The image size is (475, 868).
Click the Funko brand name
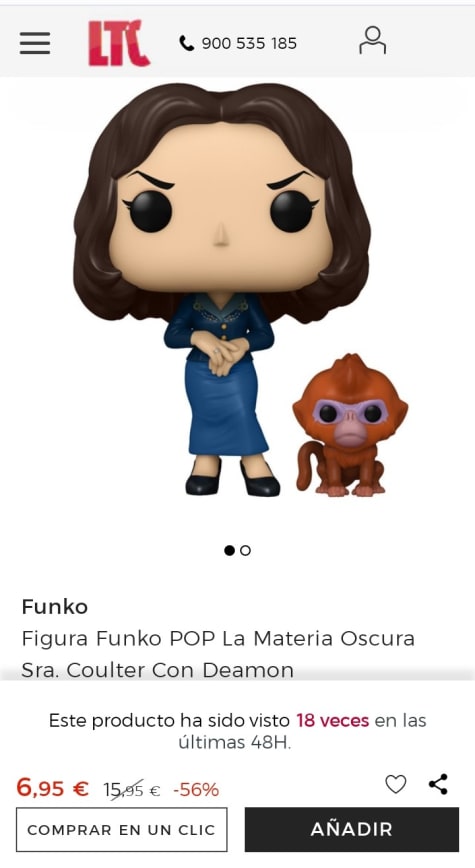(54, 607)
